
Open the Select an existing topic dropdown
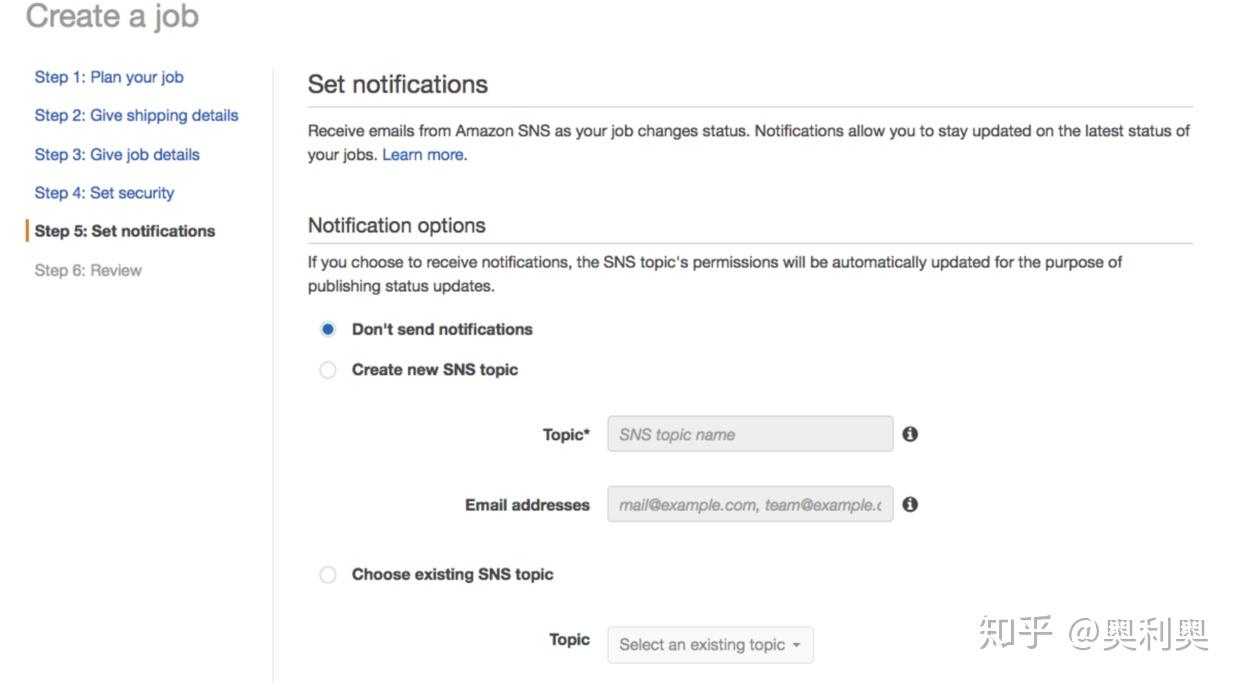[710, 645]
